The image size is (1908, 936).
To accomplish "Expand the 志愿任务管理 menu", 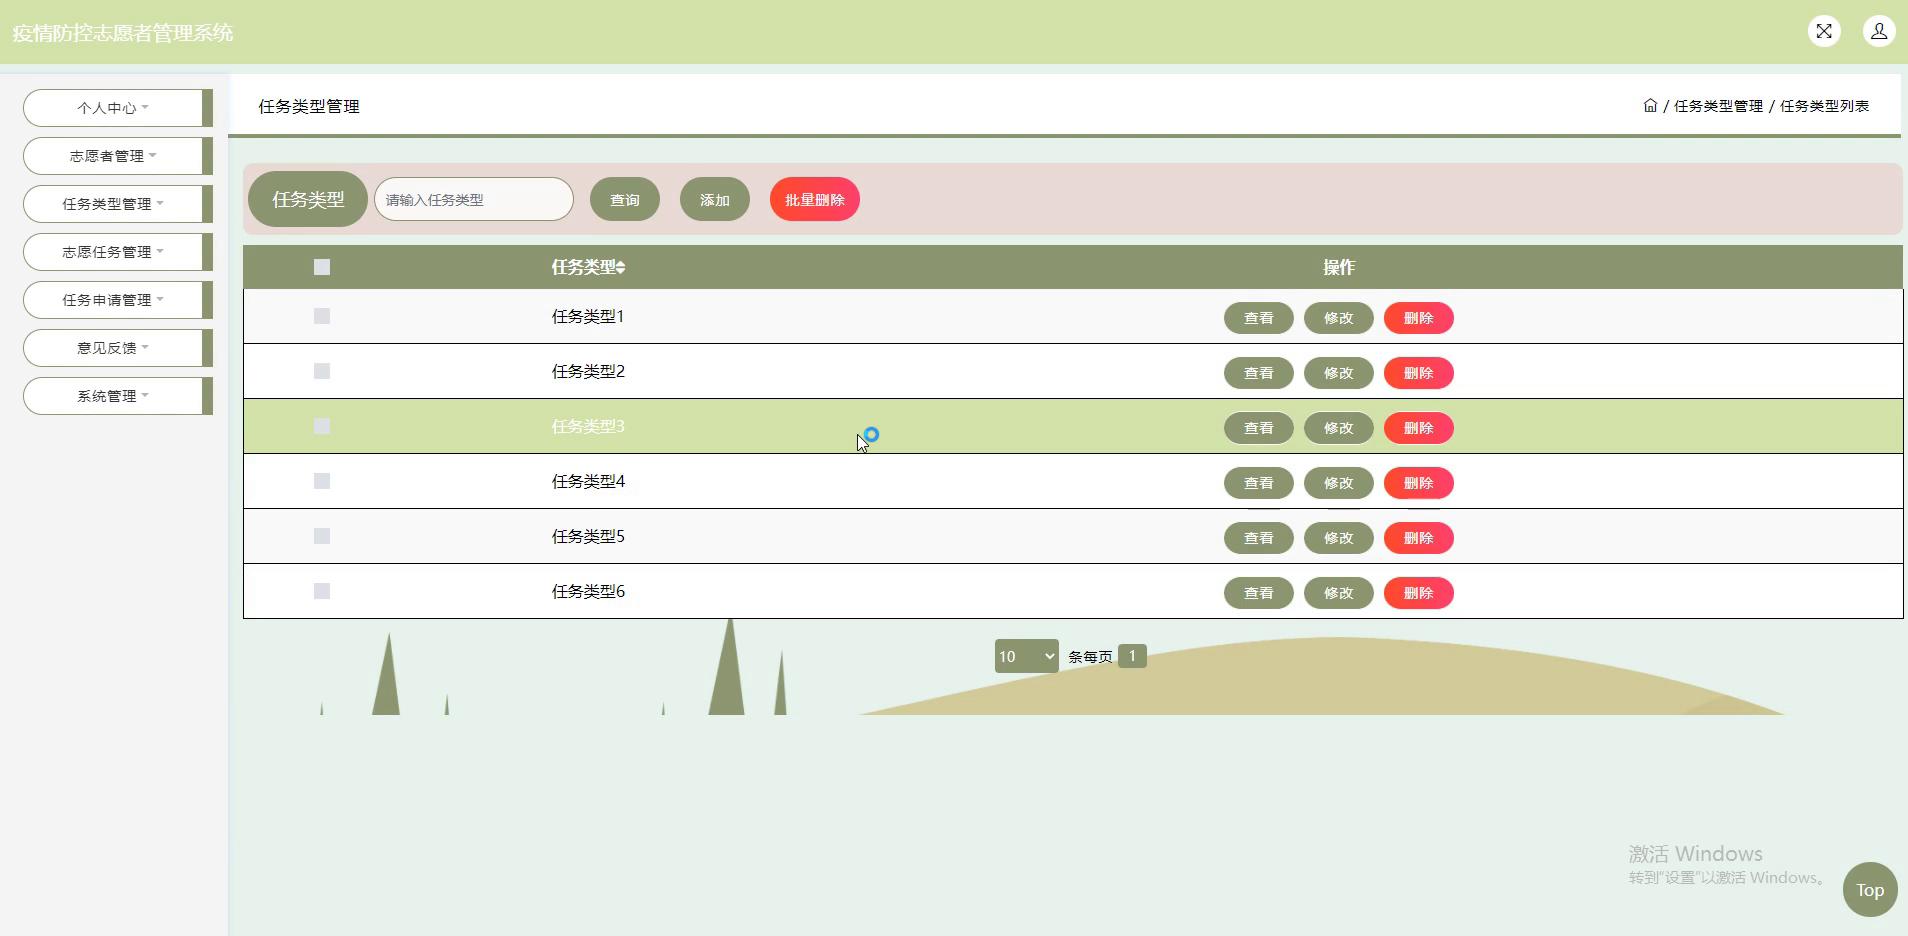I will pos(117,252).
